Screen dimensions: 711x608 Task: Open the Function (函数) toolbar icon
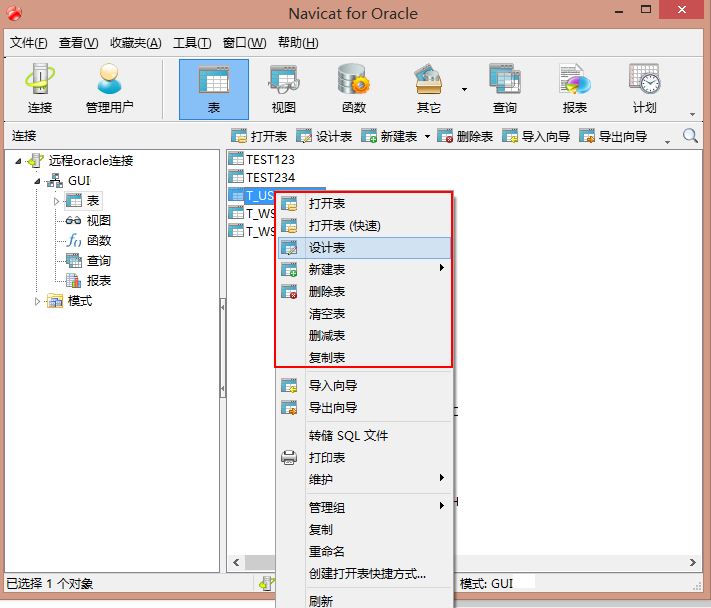coord(354,89)
